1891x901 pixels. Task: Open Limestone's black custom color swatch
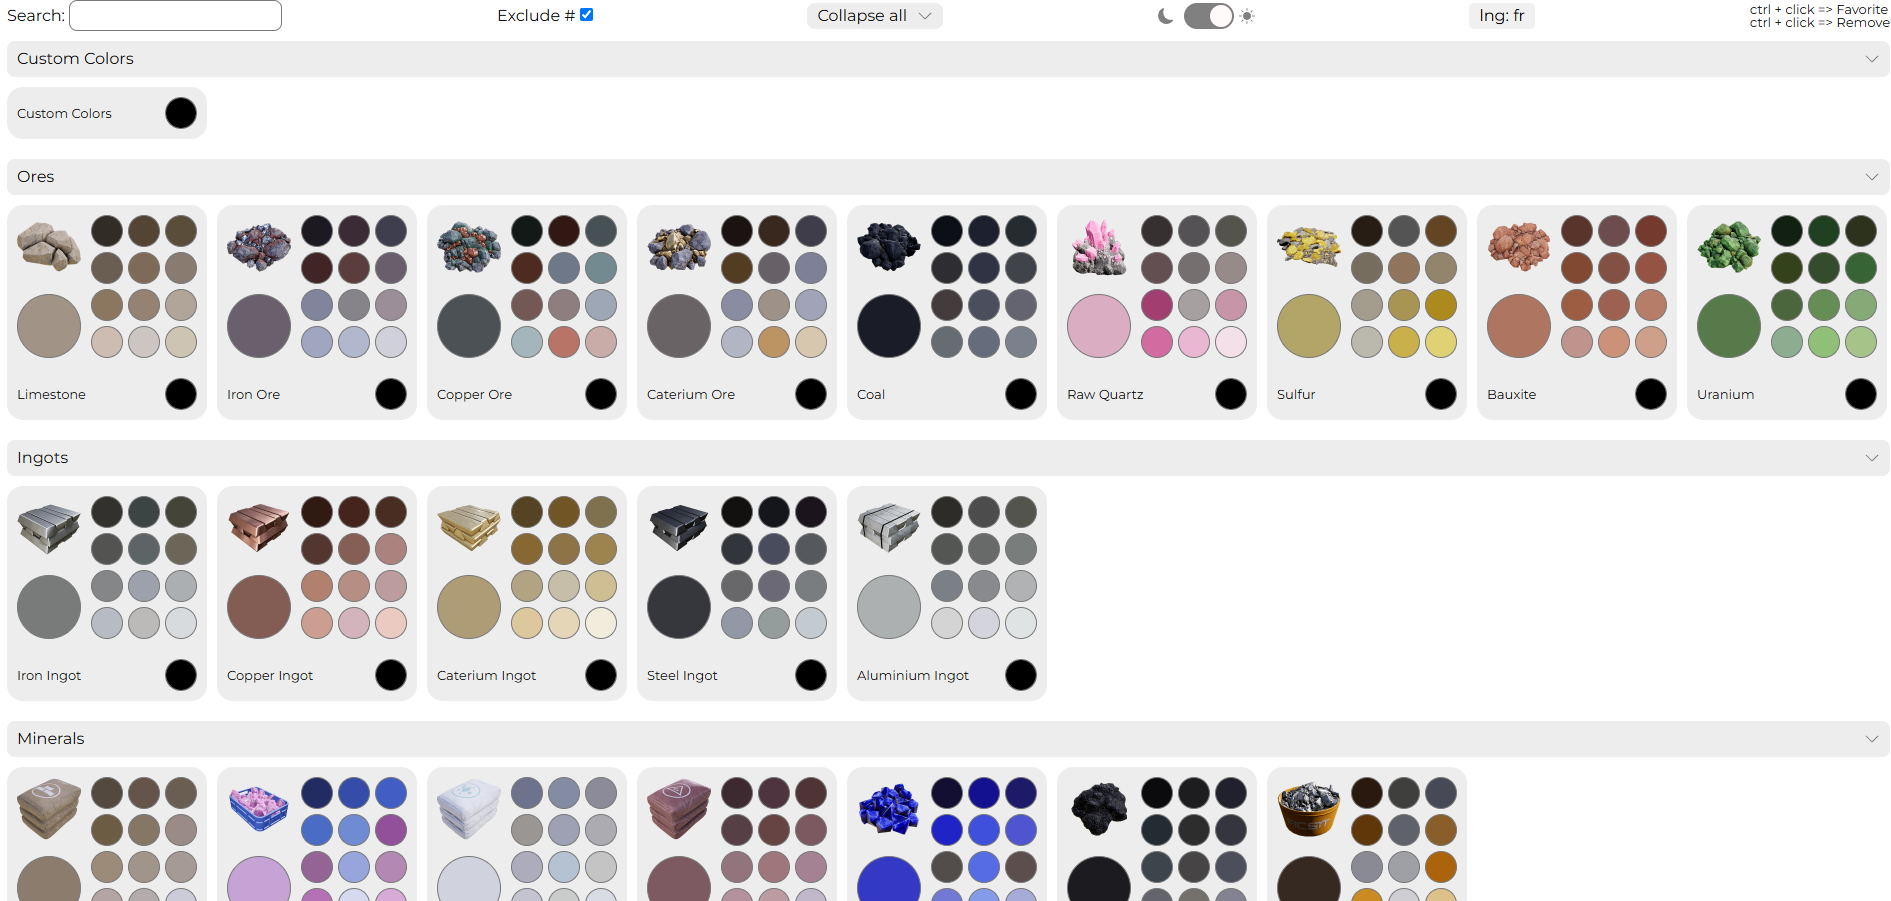click(x=181, y=394)
